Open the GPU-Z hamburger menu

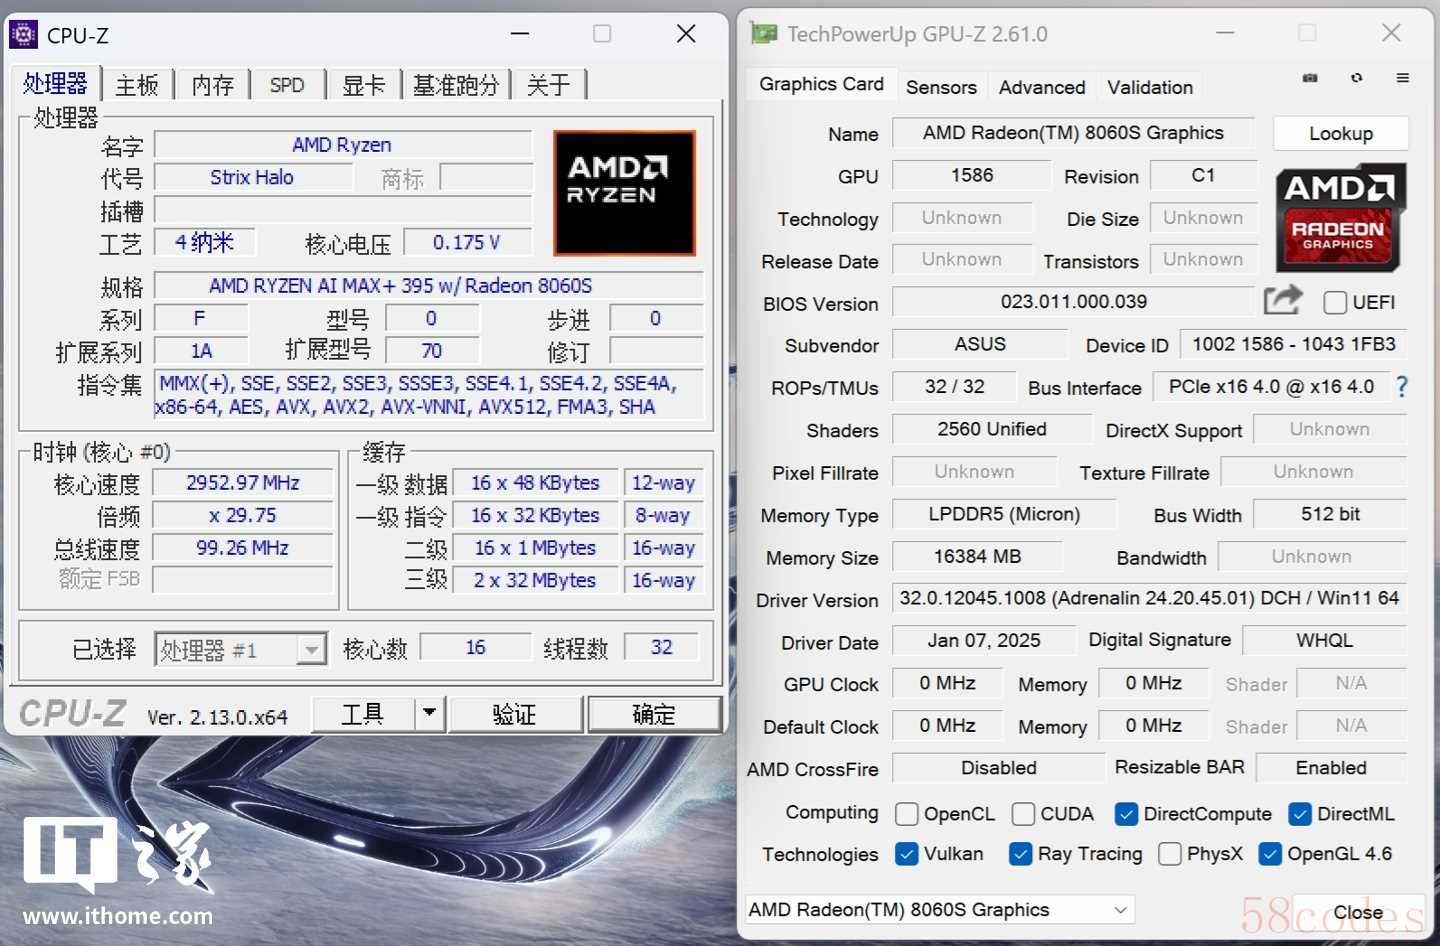[x=1403, y=78]
